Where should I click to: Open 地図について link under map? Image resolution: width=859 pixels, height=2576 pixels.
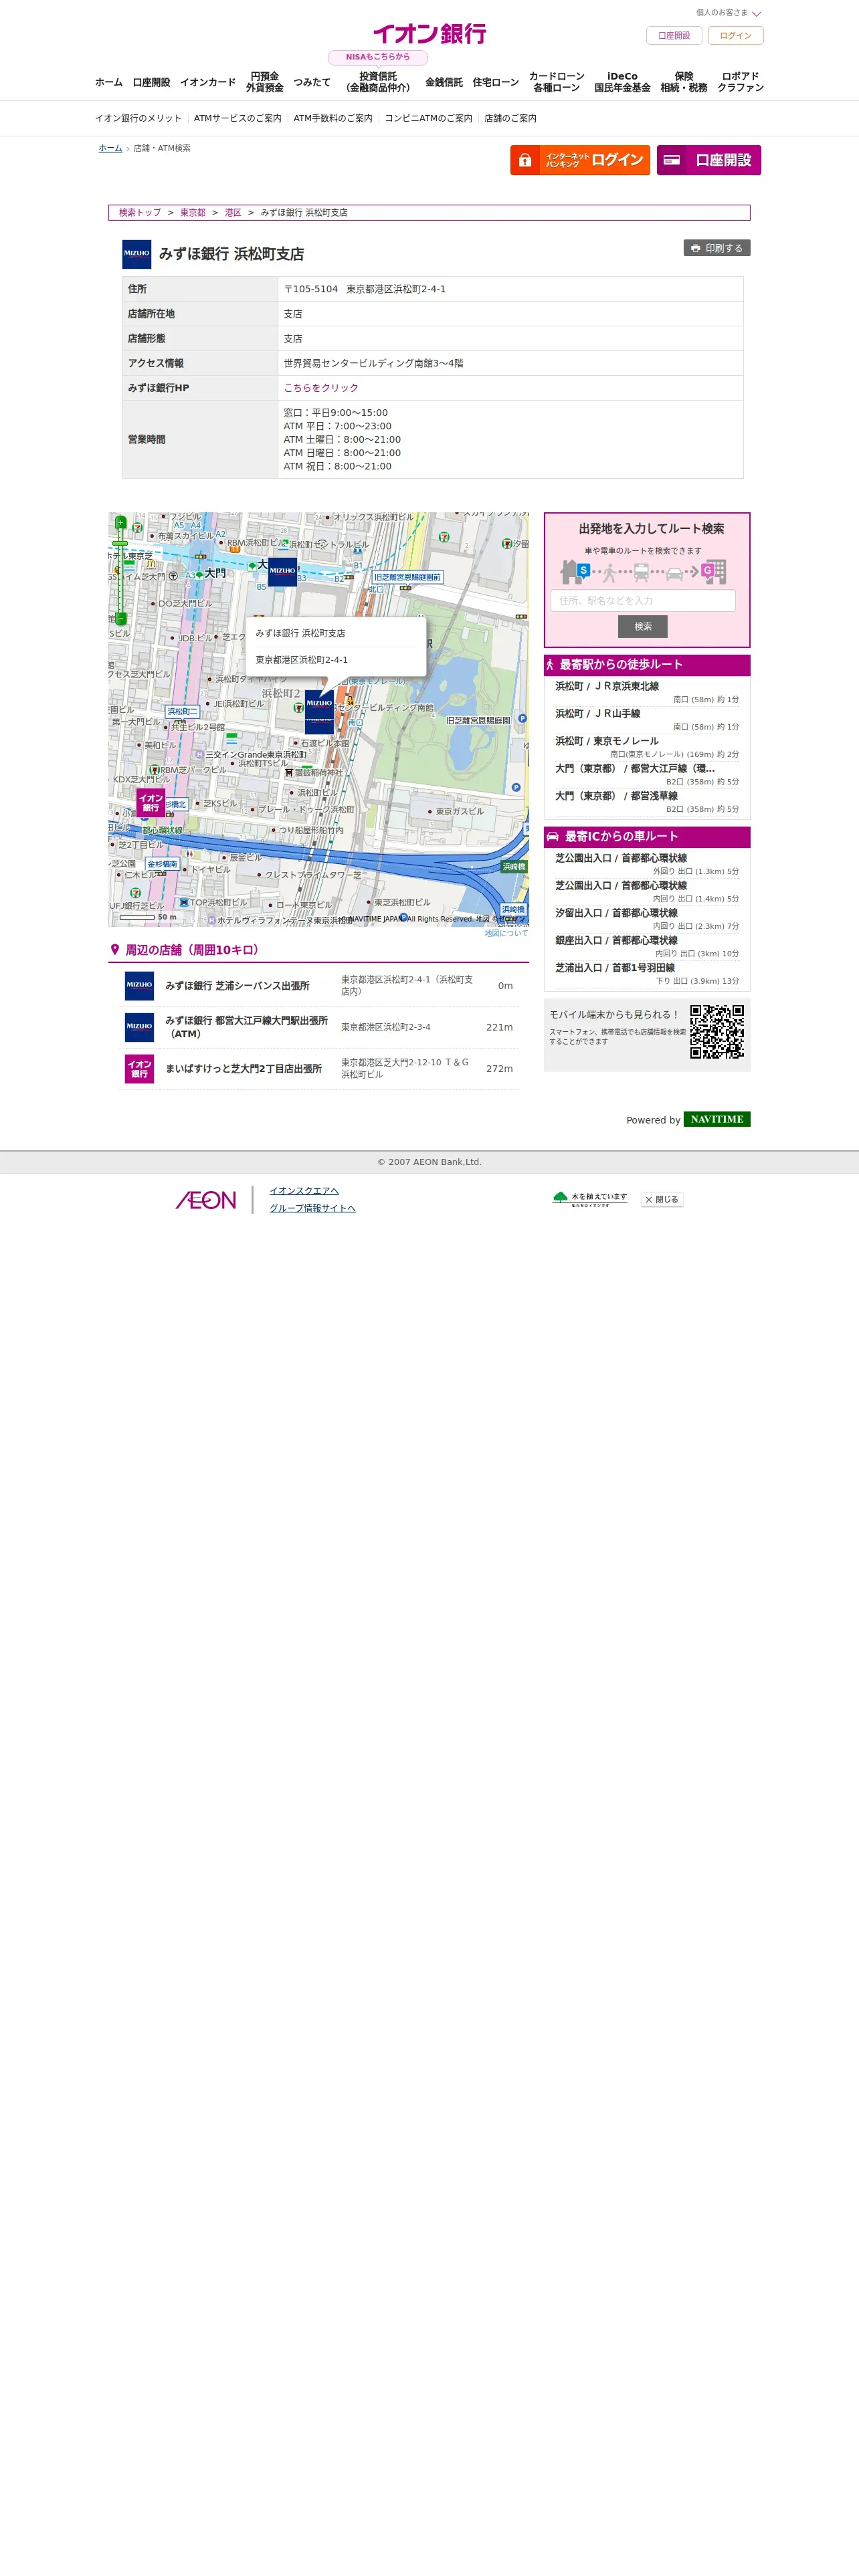click(x=506, y=933)
